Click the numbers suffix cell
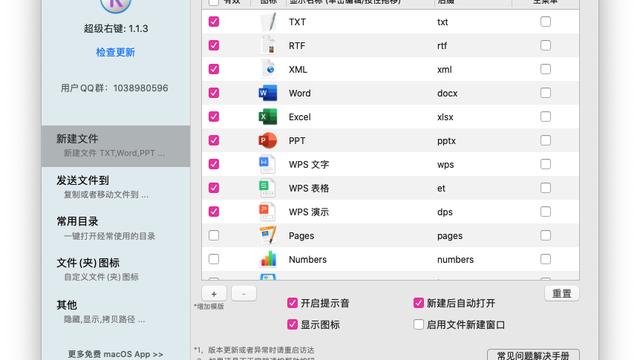 click(x=456, y=260)
